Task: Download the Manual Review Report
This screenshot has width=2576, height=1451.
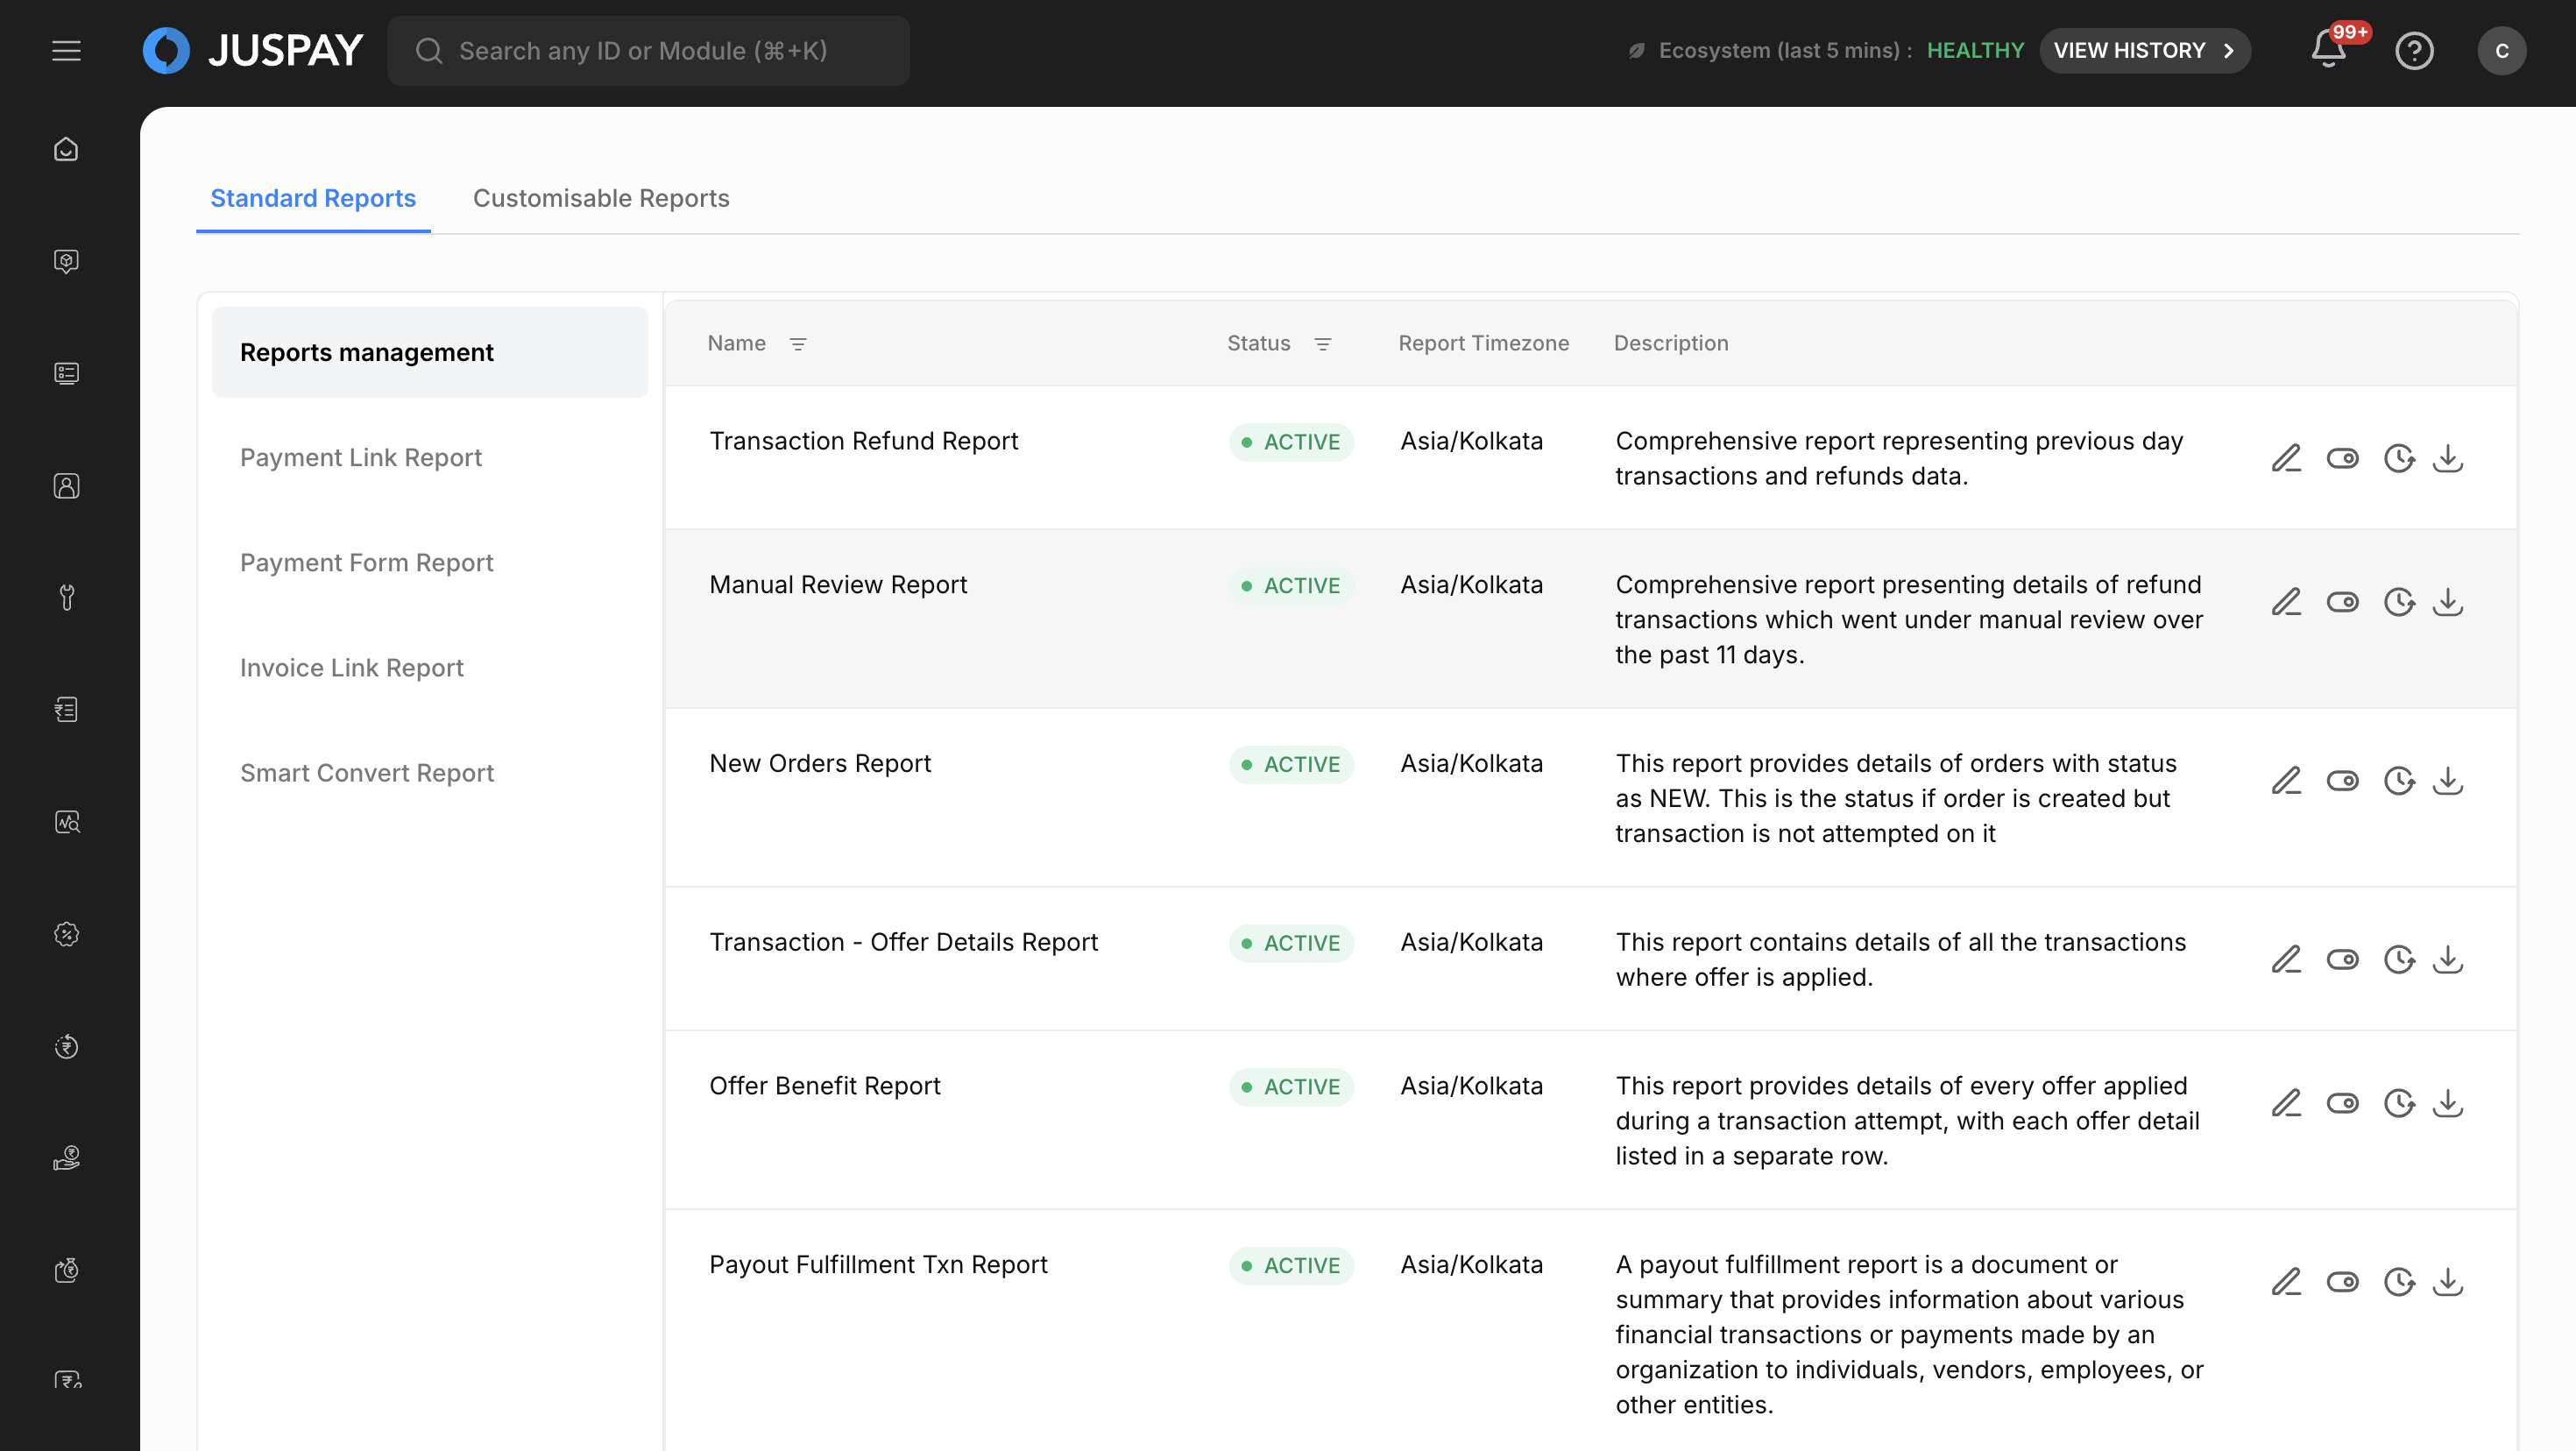Action: 2447,602
